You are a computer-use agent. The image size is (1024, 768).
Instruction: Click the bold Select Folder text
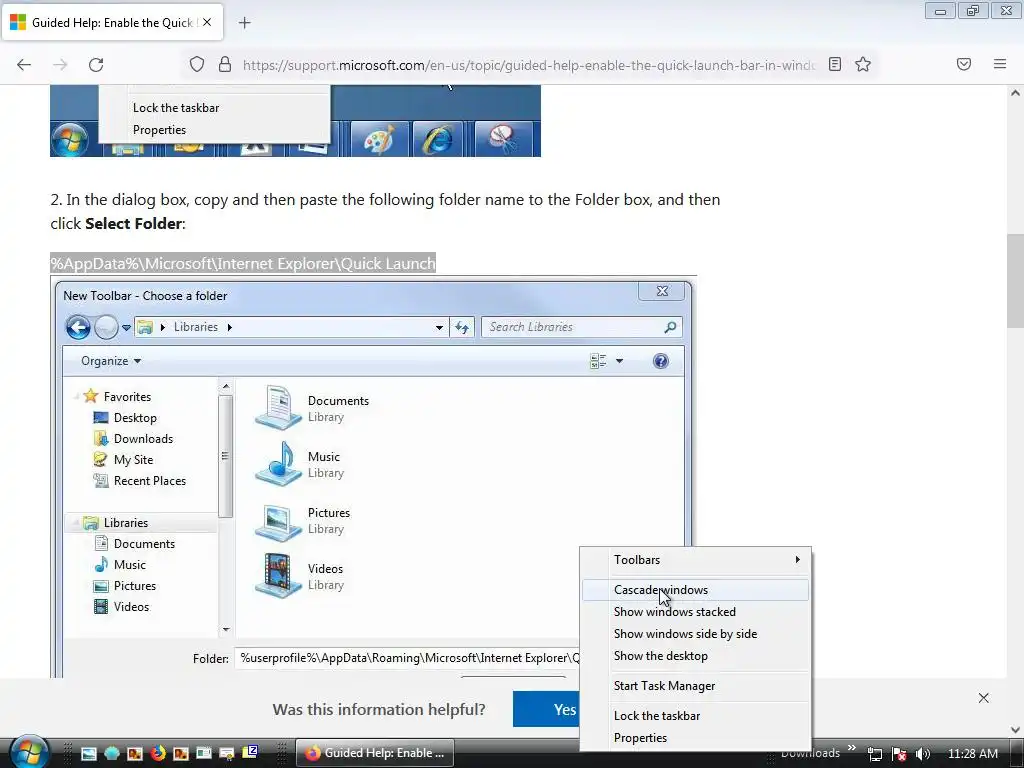point(133,223)
